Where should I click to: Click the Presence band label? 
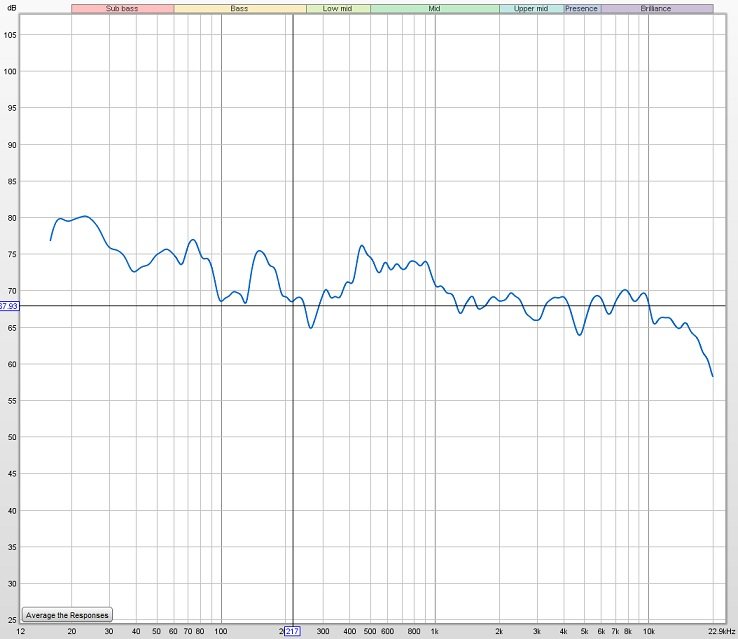[581, 8]
